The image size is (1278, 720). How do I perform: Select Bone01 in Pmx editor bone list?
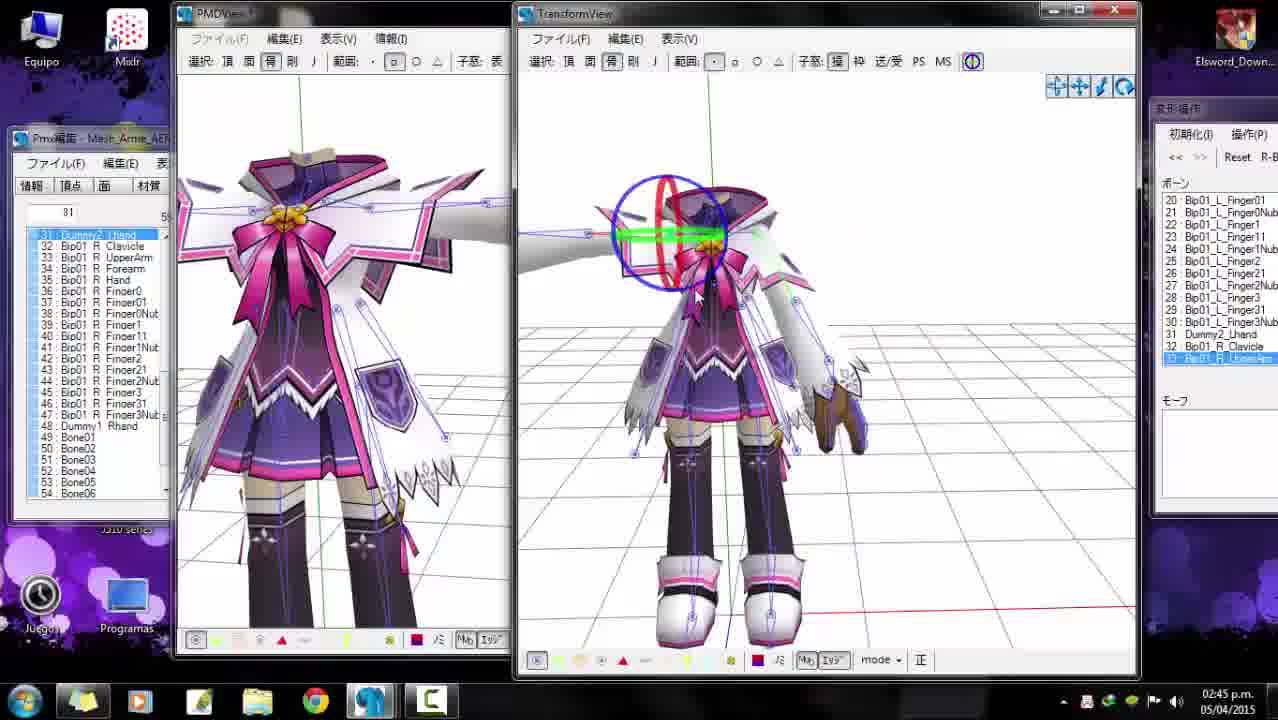coord(96,437)
